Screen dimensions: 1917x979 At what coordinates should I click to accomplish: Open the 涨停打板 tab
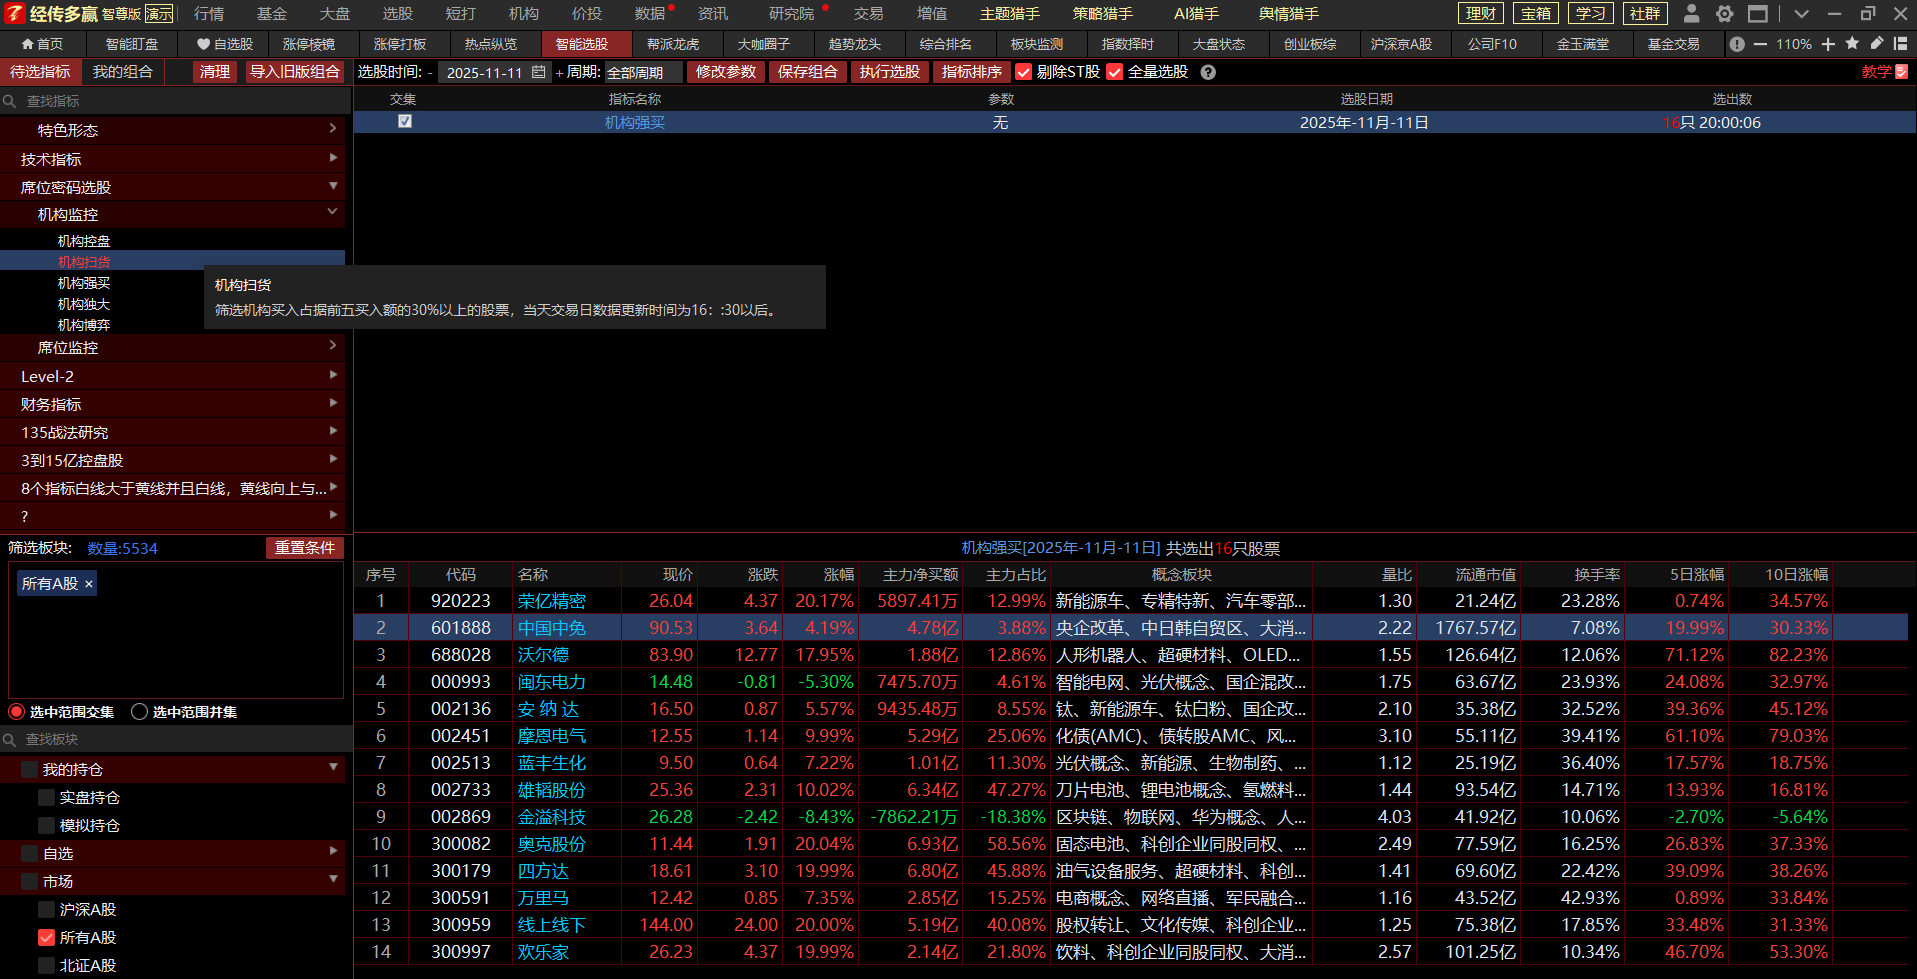[x=400, y=44]
